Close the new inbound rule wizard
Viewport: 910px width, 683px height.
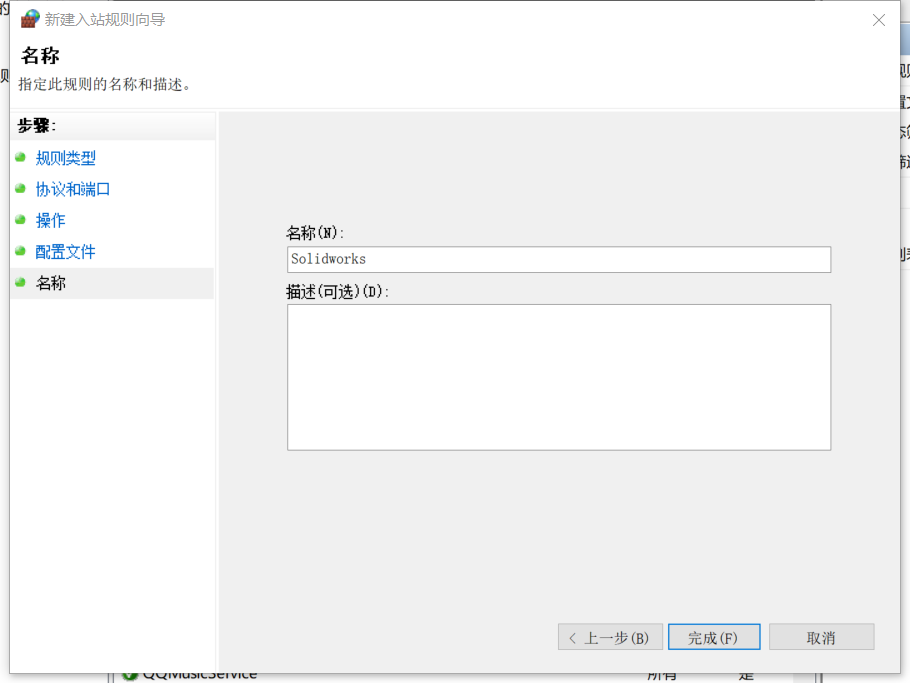click(x=879, y=20)
